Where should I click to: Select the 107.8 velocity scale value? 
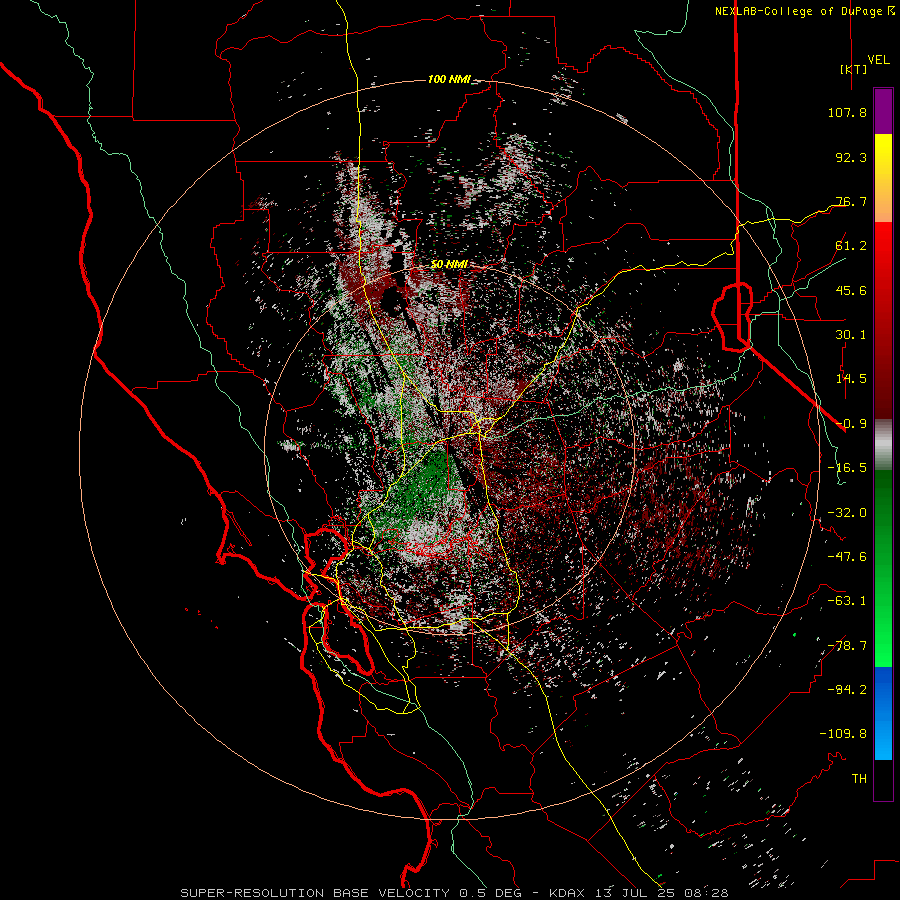click(847, 112)
